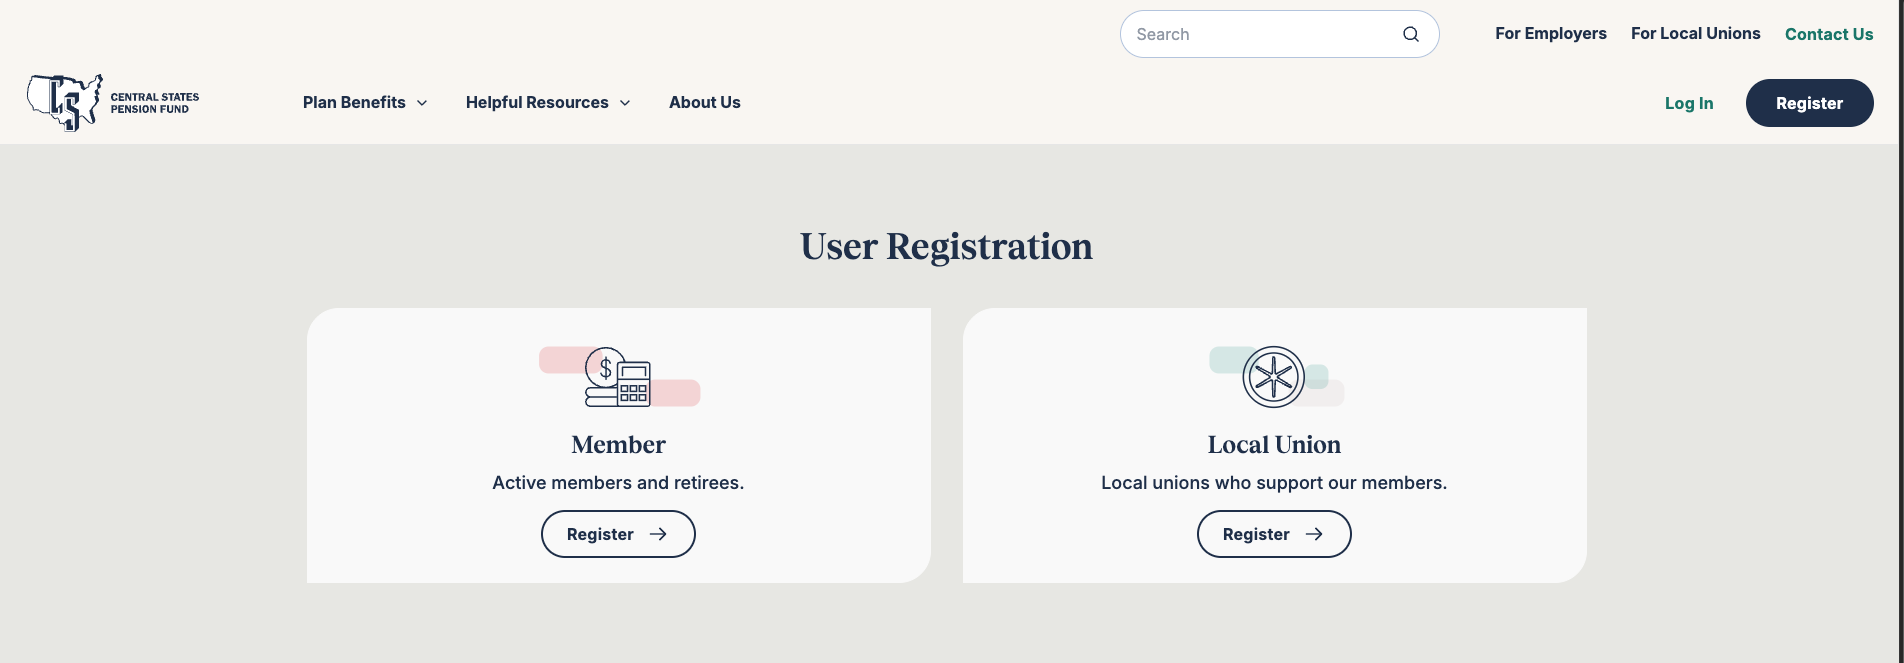Viewport: 1904px width, 663px height.
Task: Click Register under Member card
Action: point(618,534)
